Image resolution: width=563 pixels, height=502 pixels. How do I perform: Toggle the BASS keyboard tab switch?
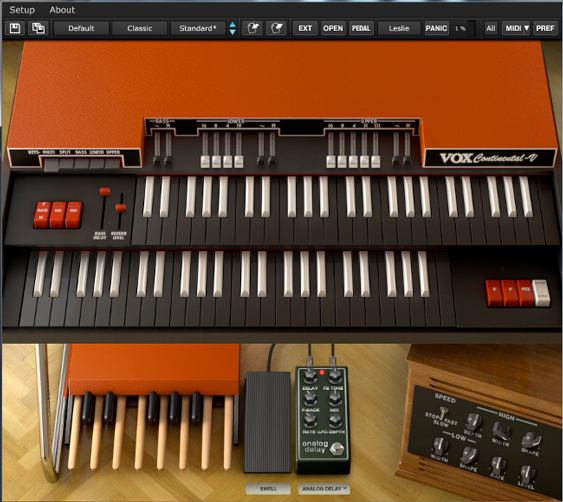(82, 164)
